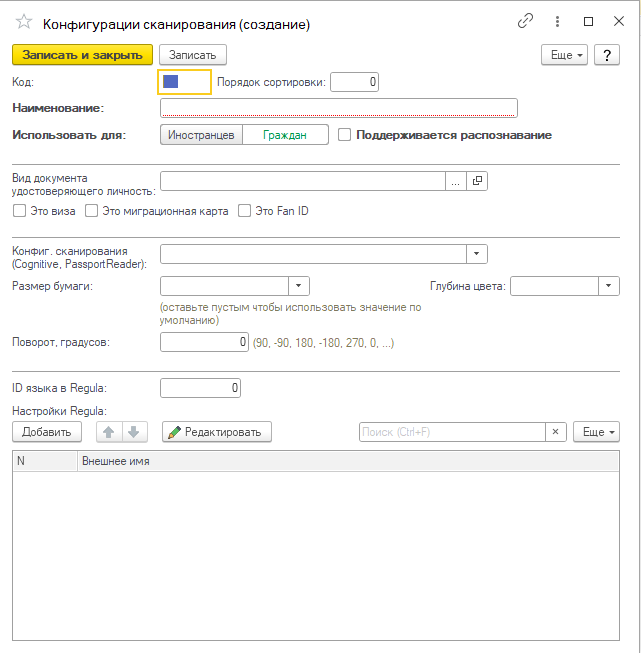This screenshot has height=653, width=641.
Task: Expand Размер бумаги dropdown
Action: pos(299,286)
